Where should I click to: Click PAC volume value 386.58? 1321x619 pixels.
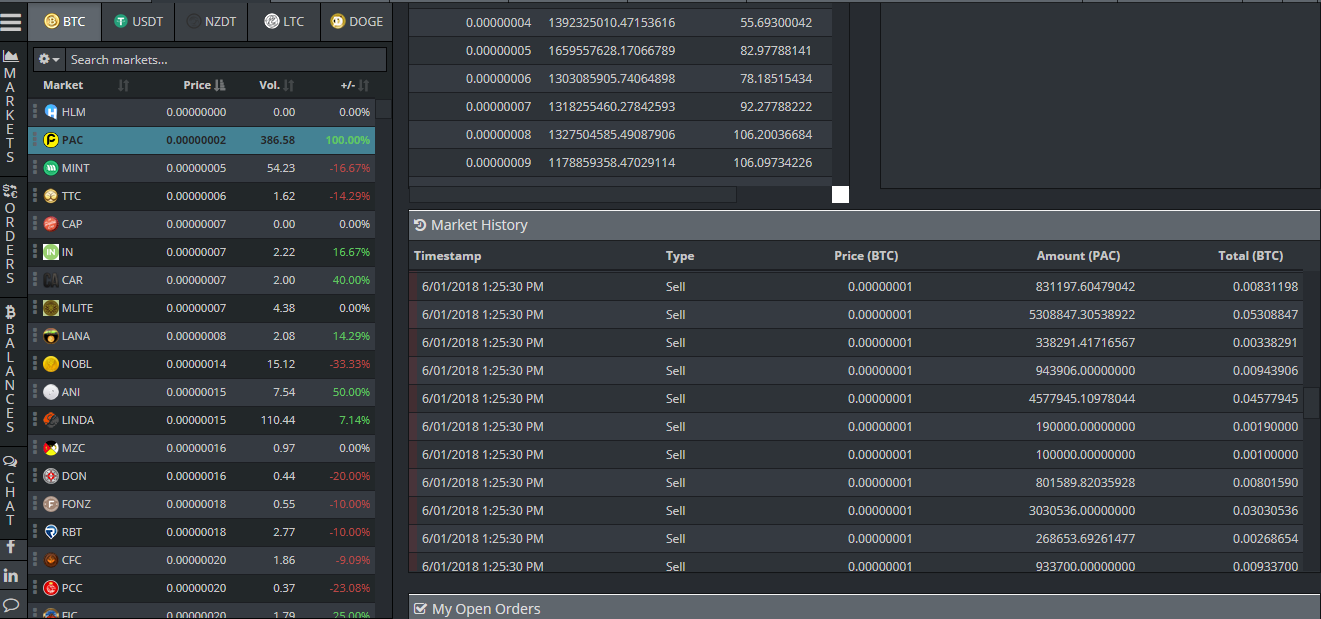[278, 140]
